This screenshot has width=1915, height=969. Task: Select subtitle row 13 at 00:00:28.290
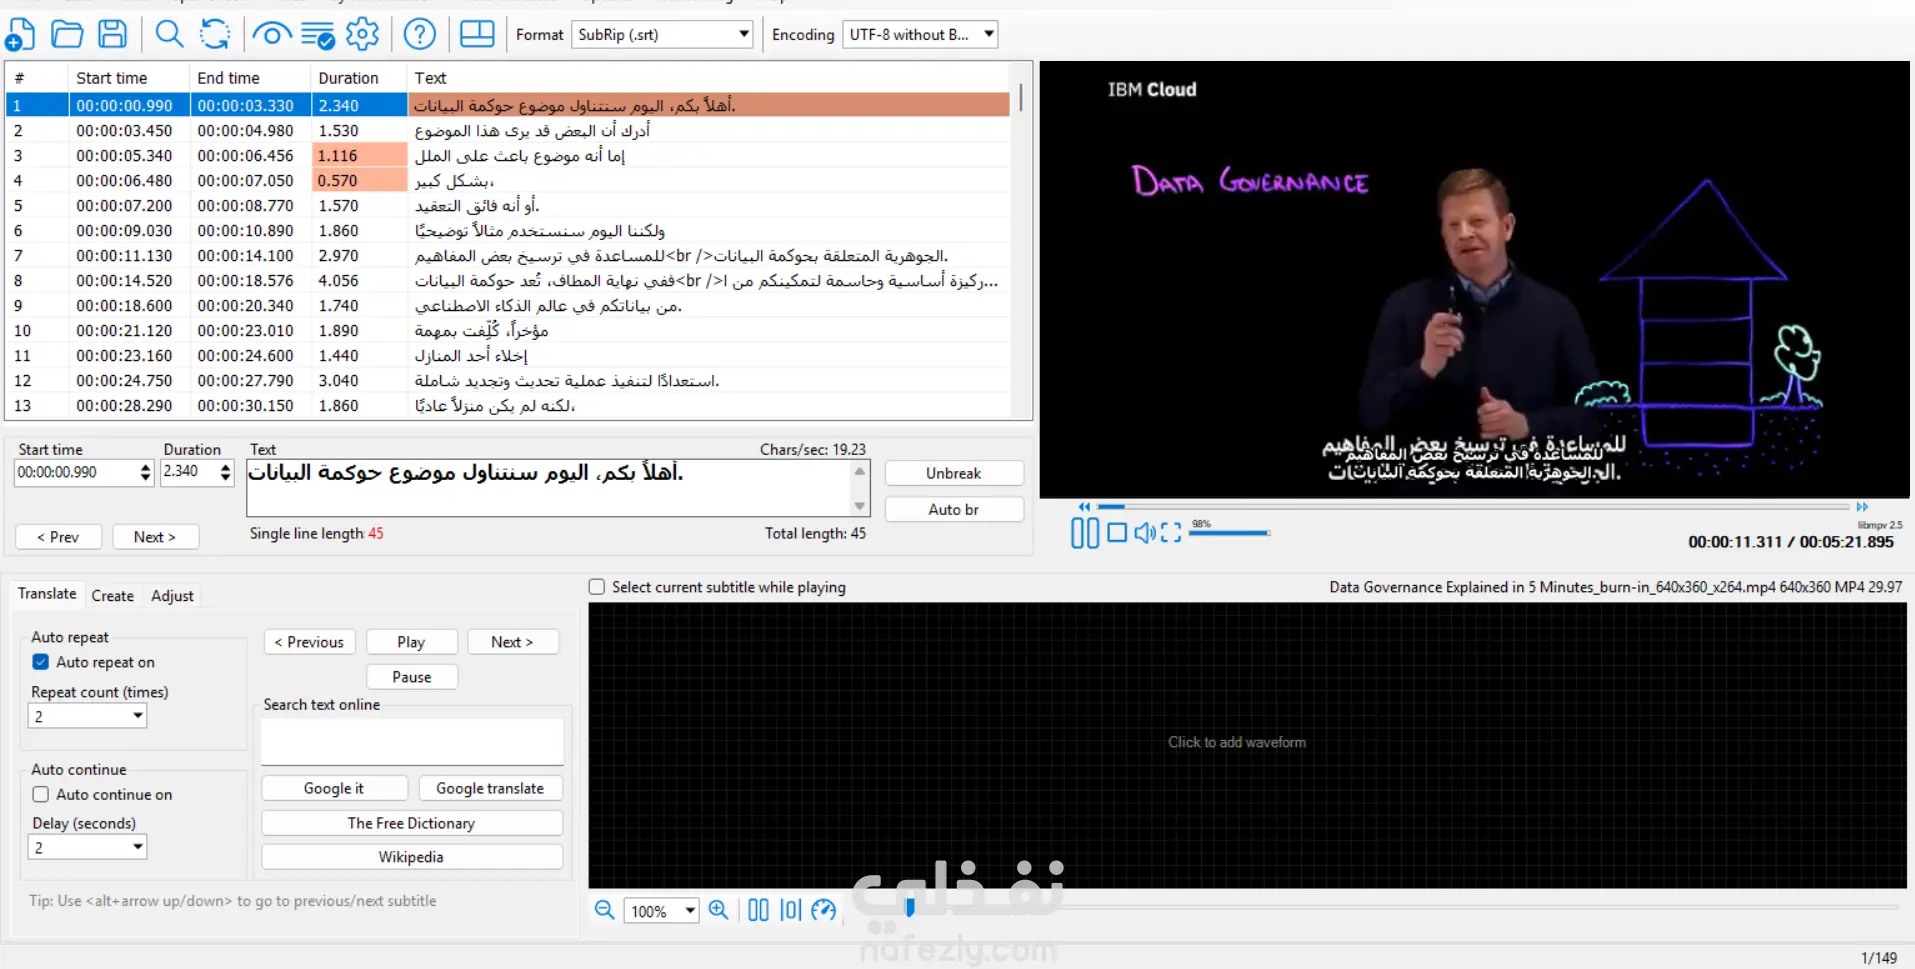click(x=508, y=406)
